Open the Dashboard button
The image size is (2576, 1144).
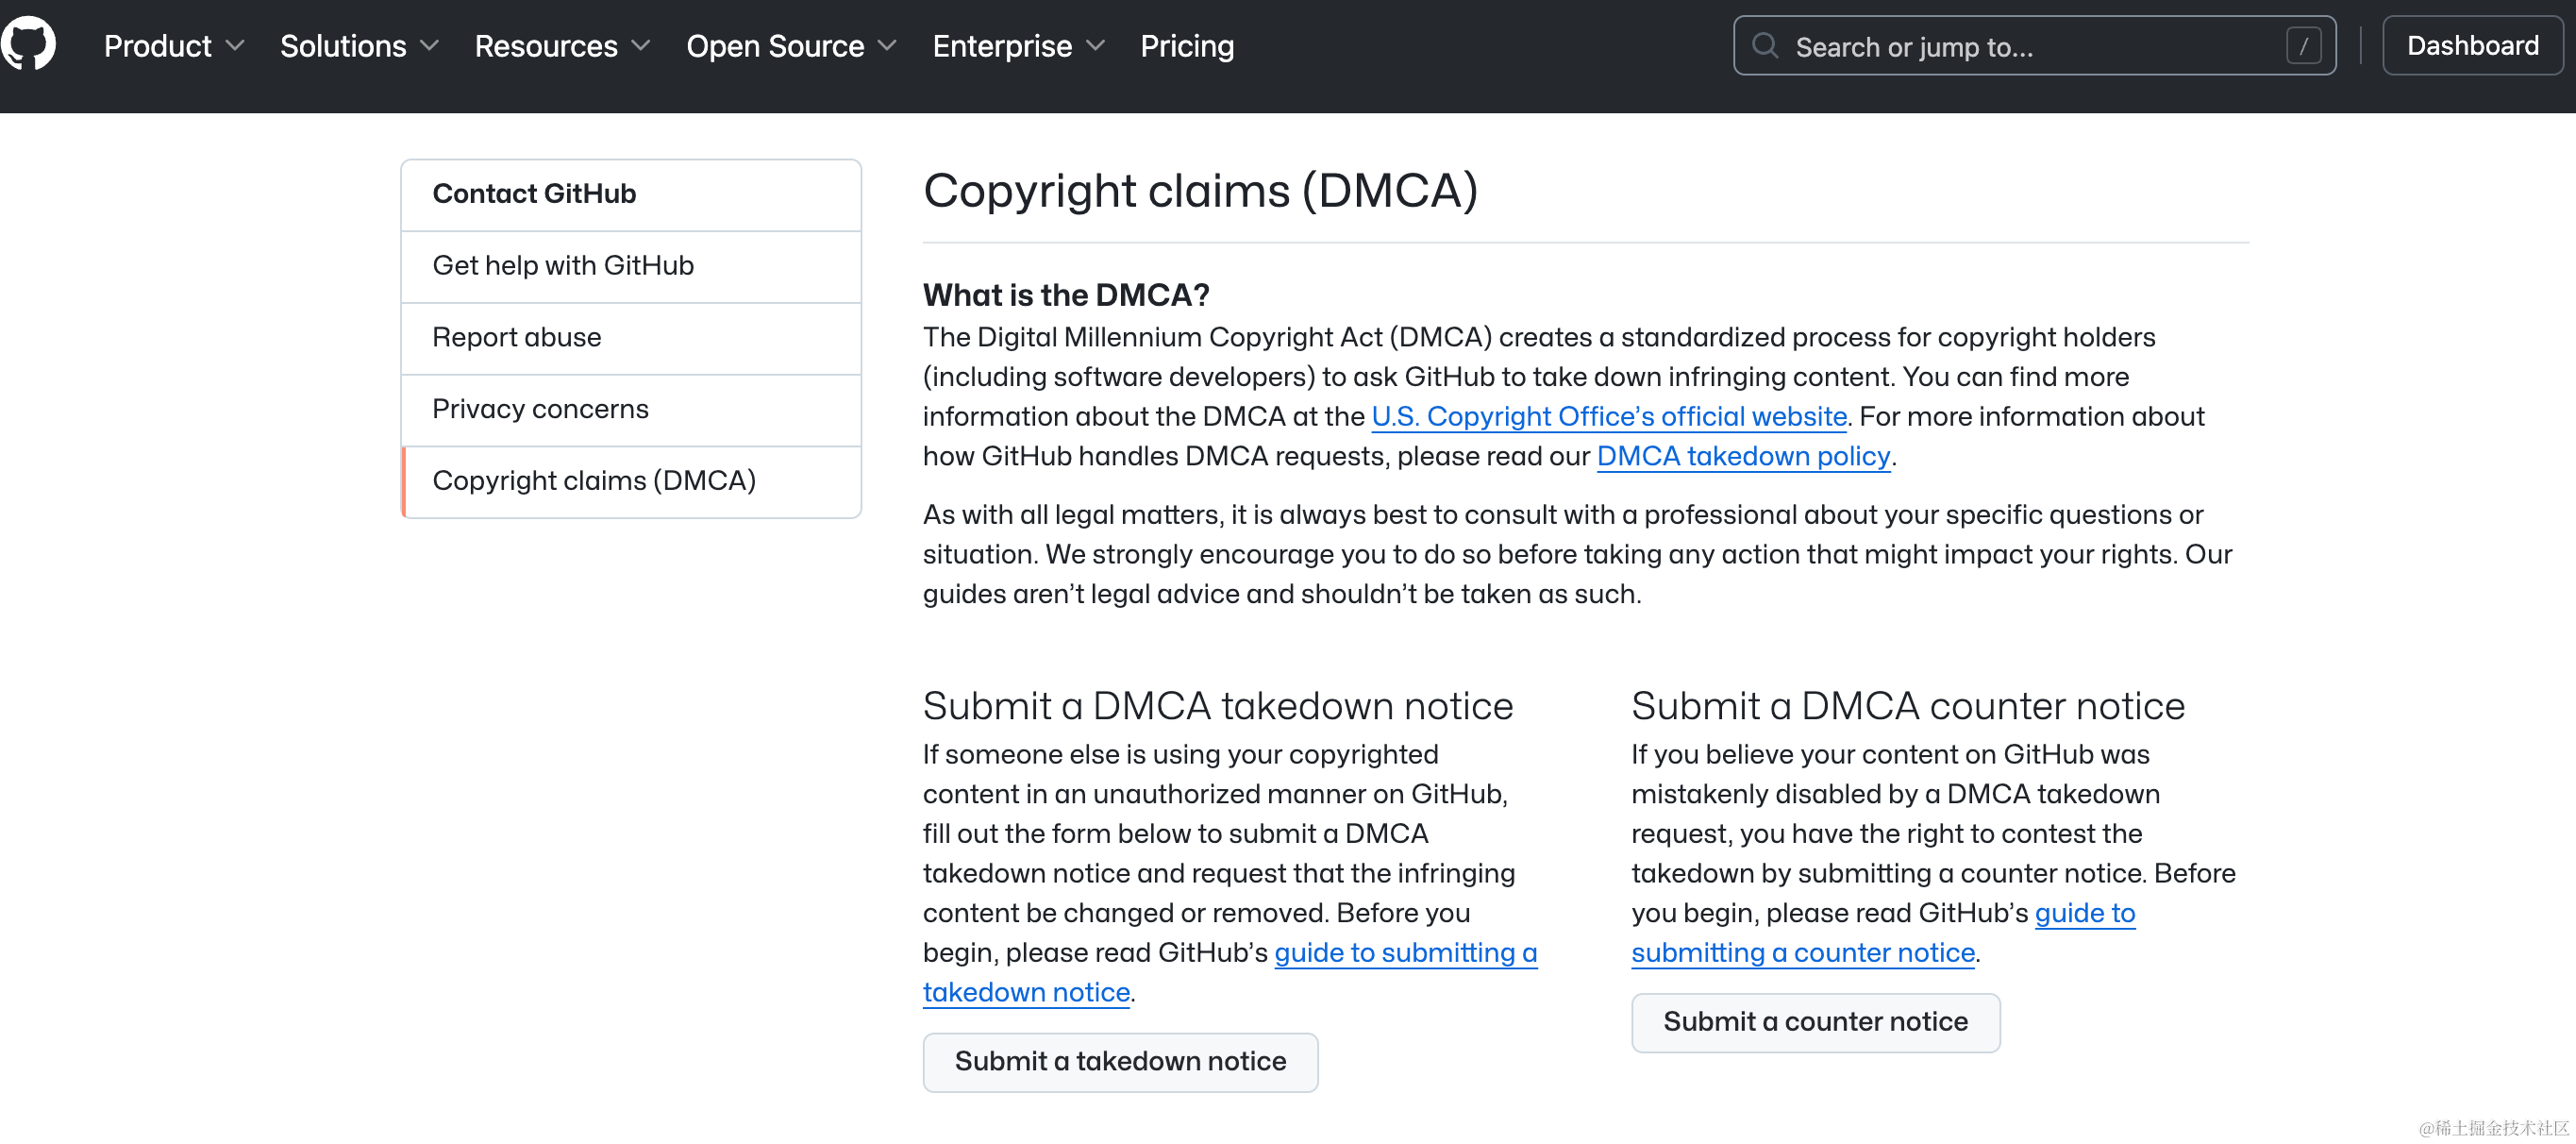[2472, 46]
